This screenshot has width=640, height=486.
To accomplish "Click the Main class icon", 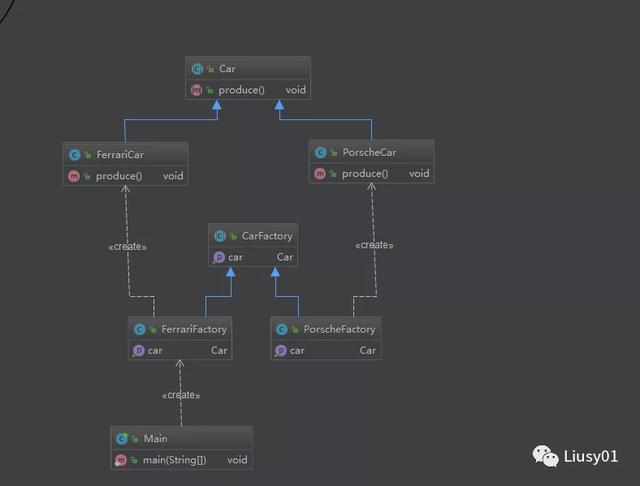I will click(x=121, y=438).
